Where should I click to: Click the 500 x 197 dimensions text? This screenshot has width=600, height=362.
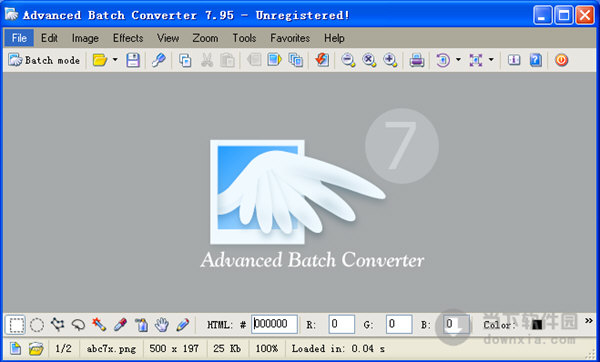pyautogui.click(x=174, y=349)
